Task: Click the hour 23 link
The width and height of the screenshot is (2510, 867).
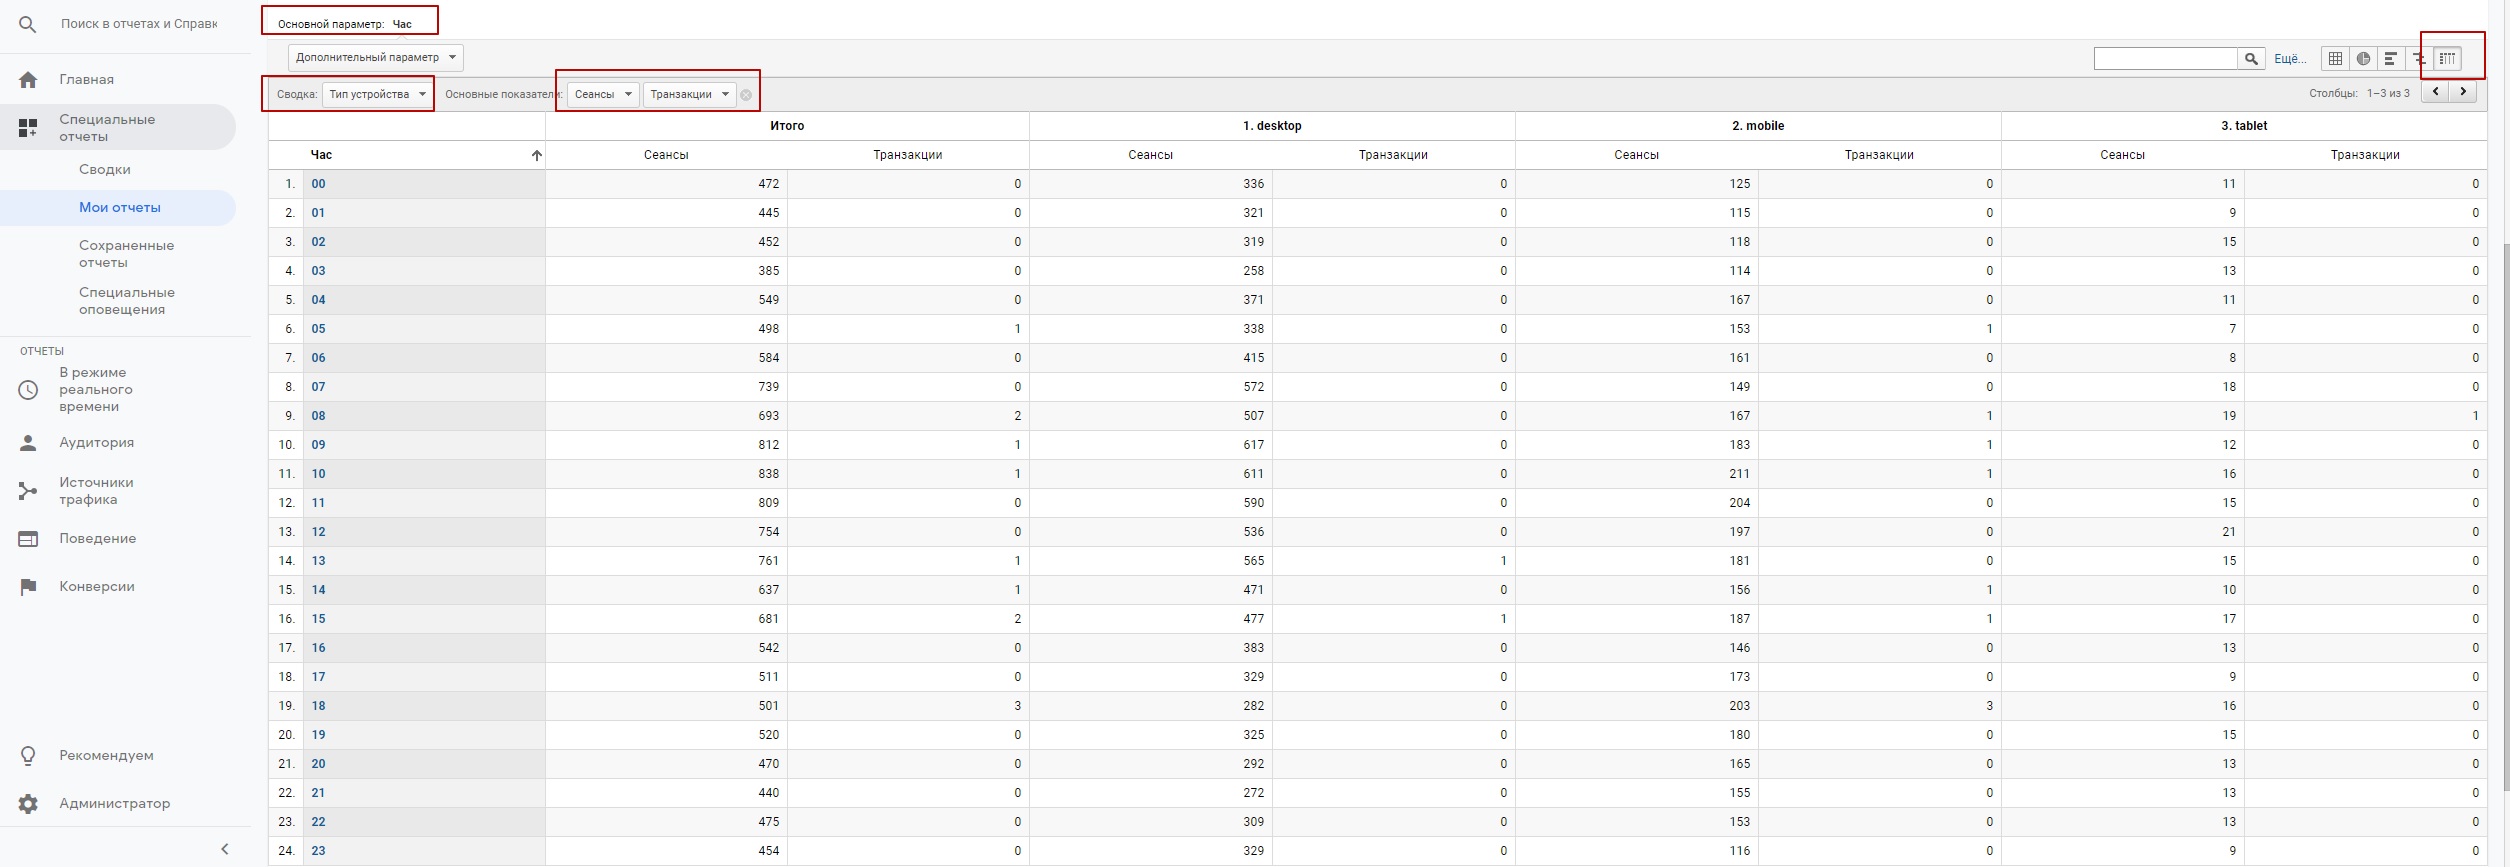Action: pos(318,851)
